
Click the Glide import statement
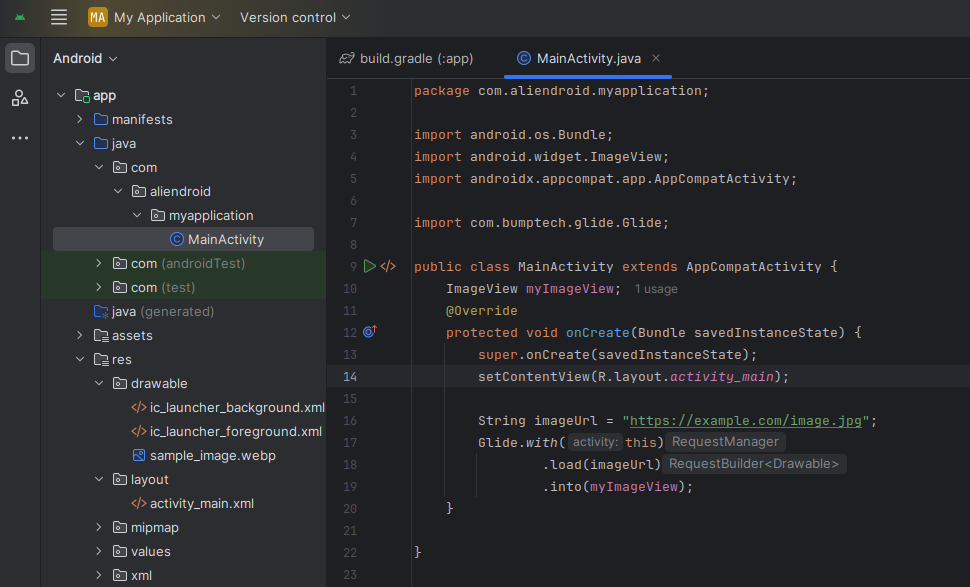(541, 223)
